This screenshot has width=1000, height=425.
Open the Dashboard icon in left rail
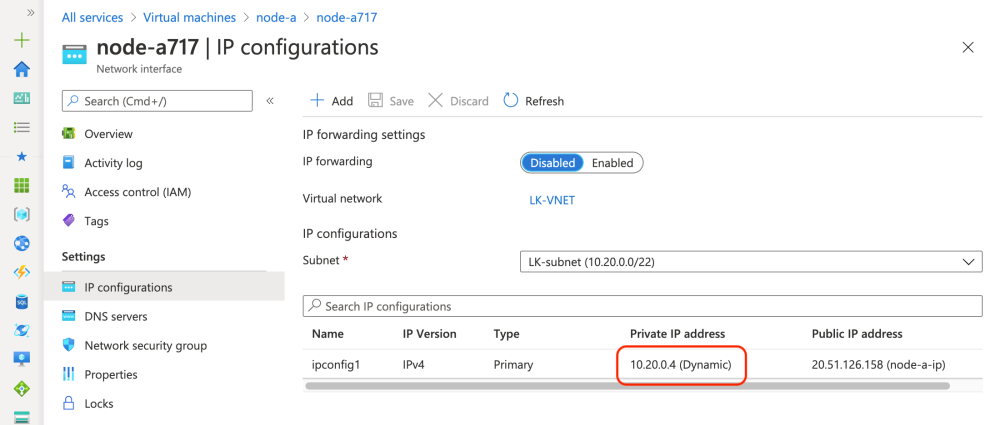(21, 98)
